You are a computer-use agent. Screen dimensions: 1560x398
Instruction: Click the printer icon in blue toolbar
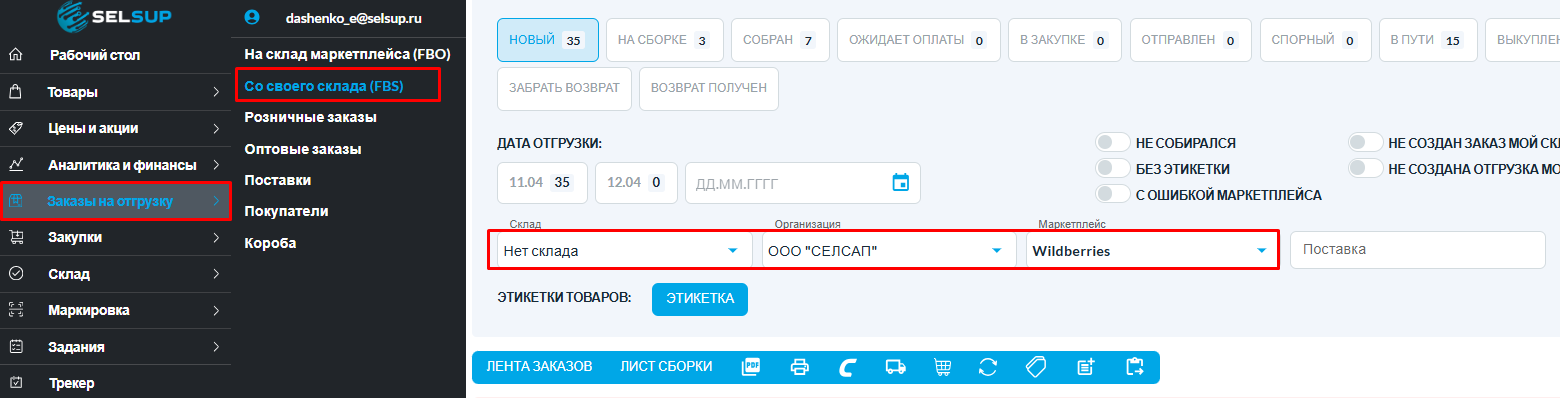click(799, 367)
